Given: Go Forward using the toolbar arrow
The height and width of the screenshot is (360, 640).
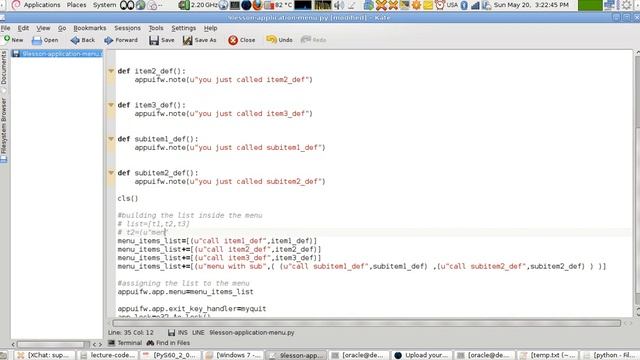Looking at the screenshot, I should [x=120, y=40].
